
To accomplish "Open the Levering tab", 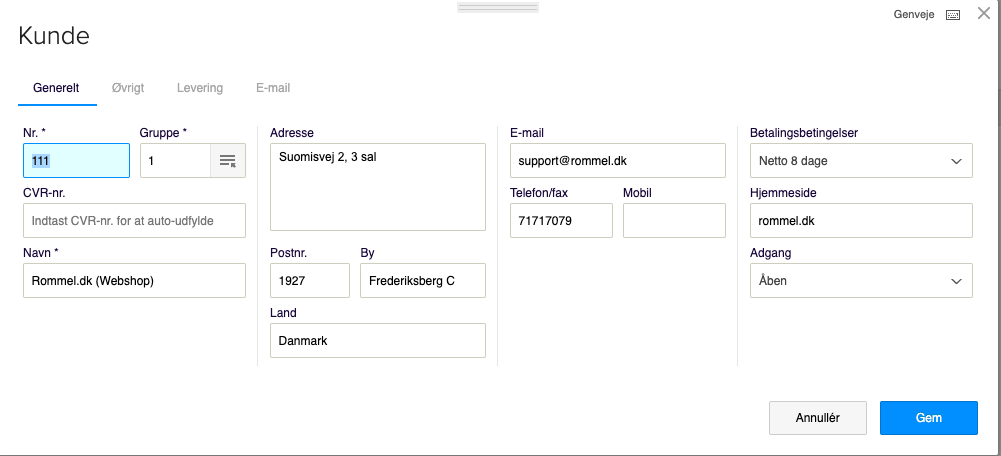I will tap(200, 88).
